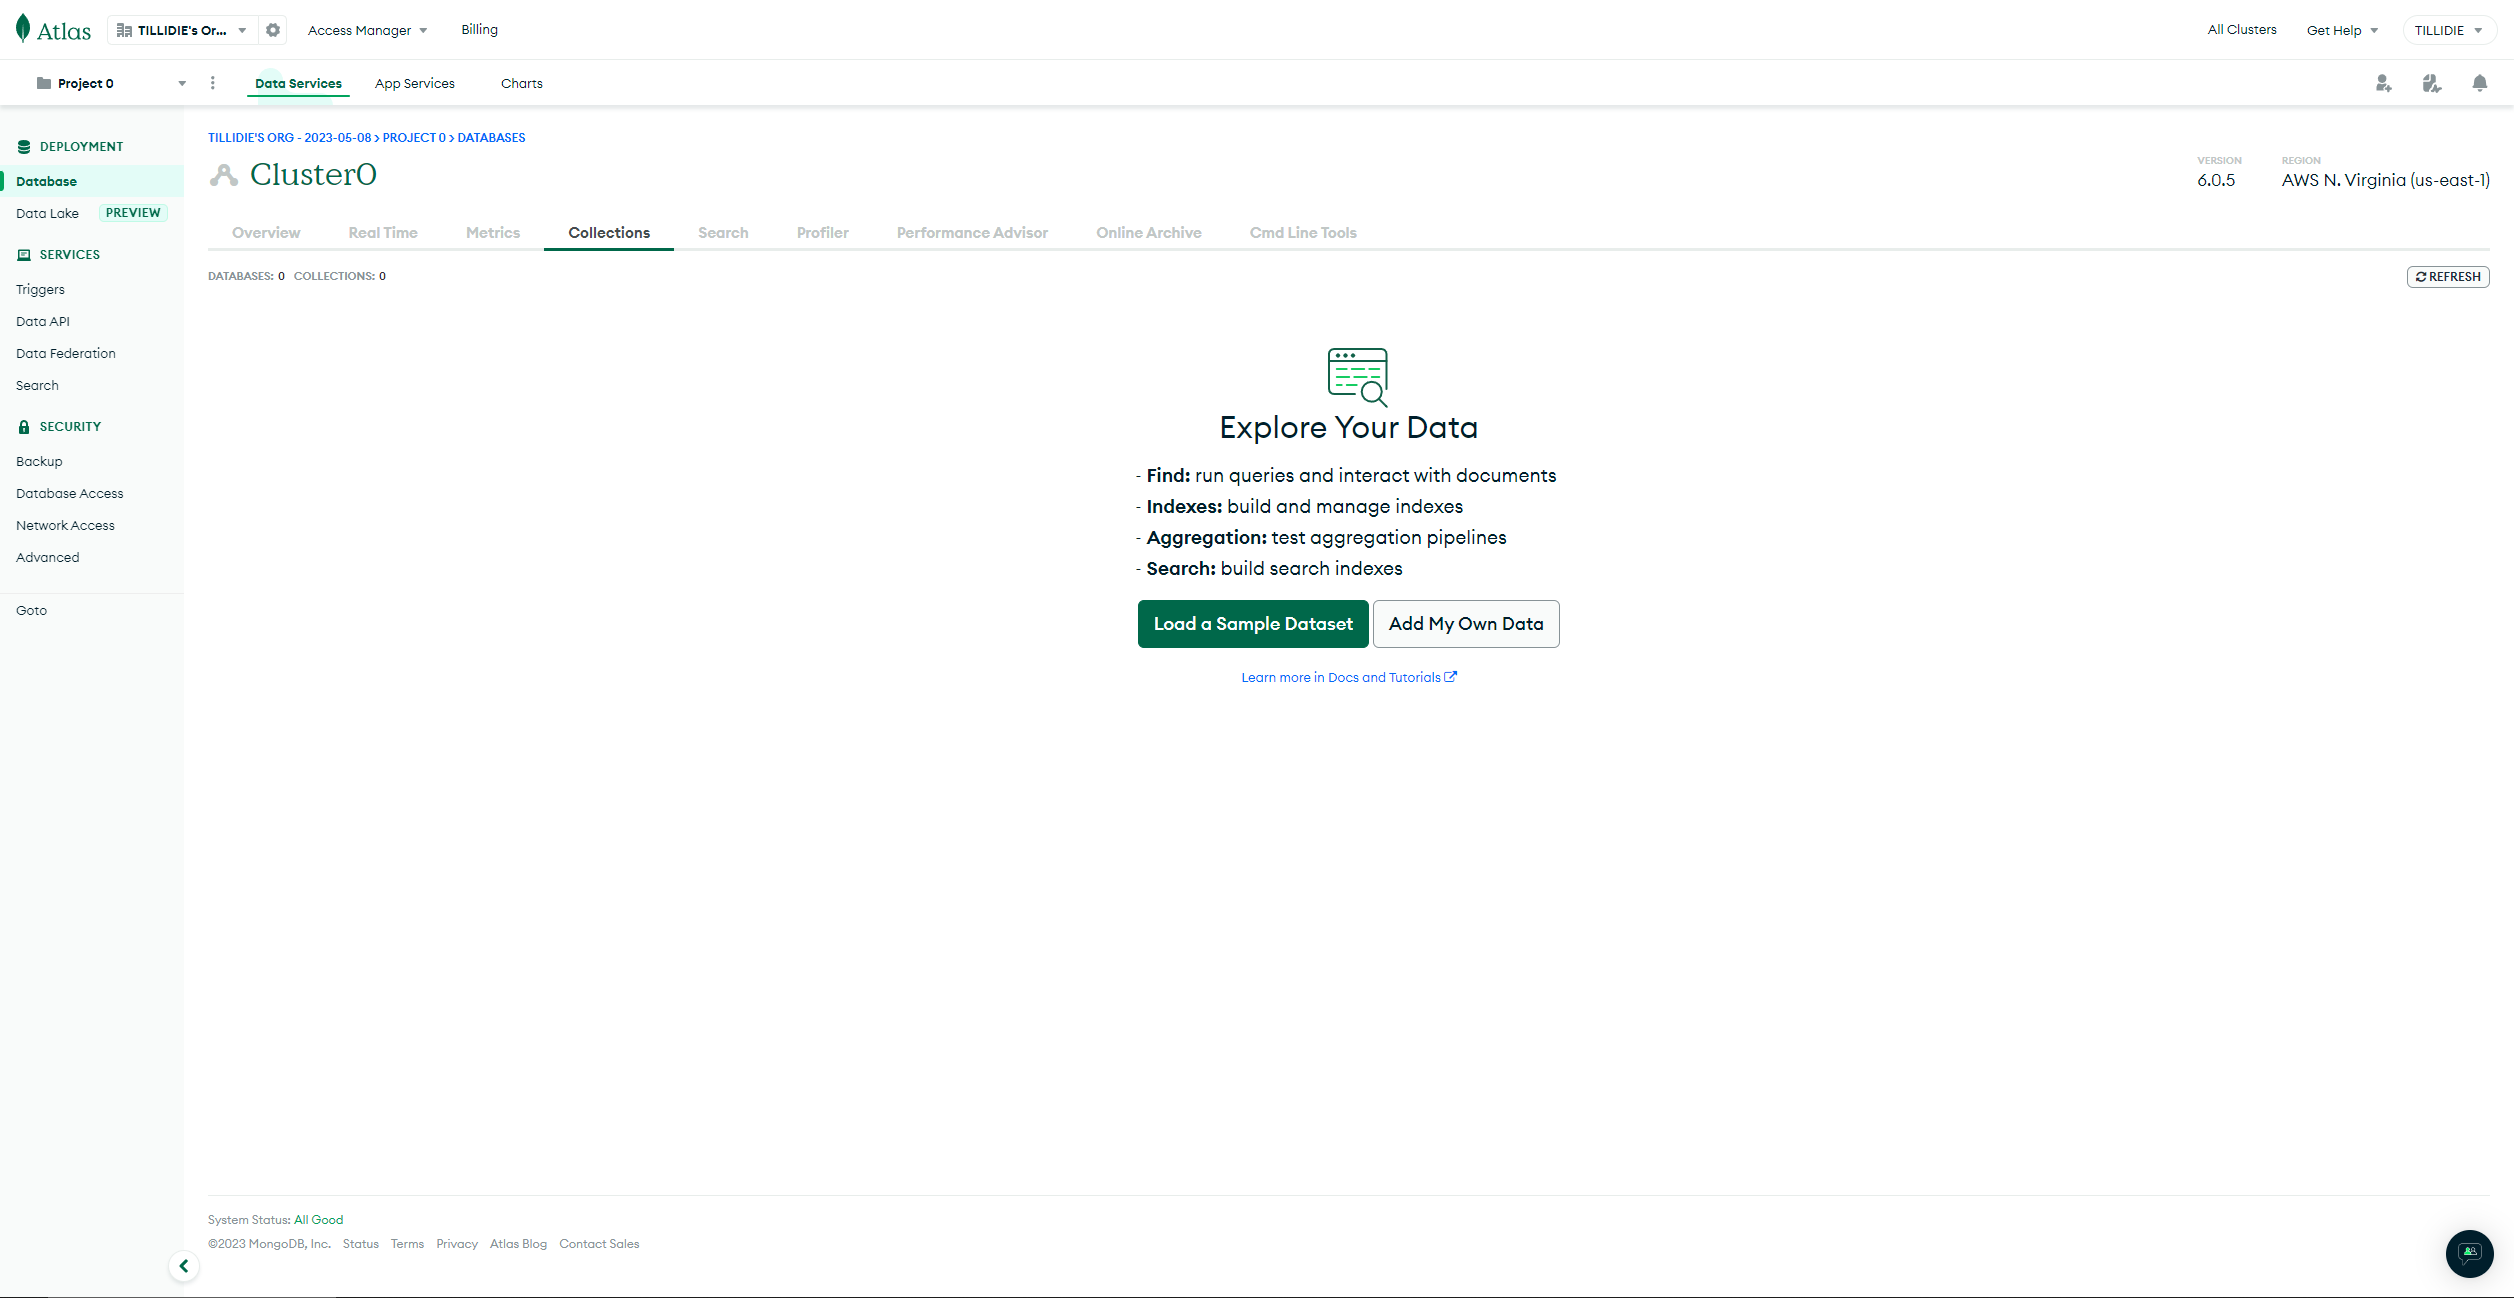Open the footer Terms link
2514x1298 pixels.
coord(407,1243)
